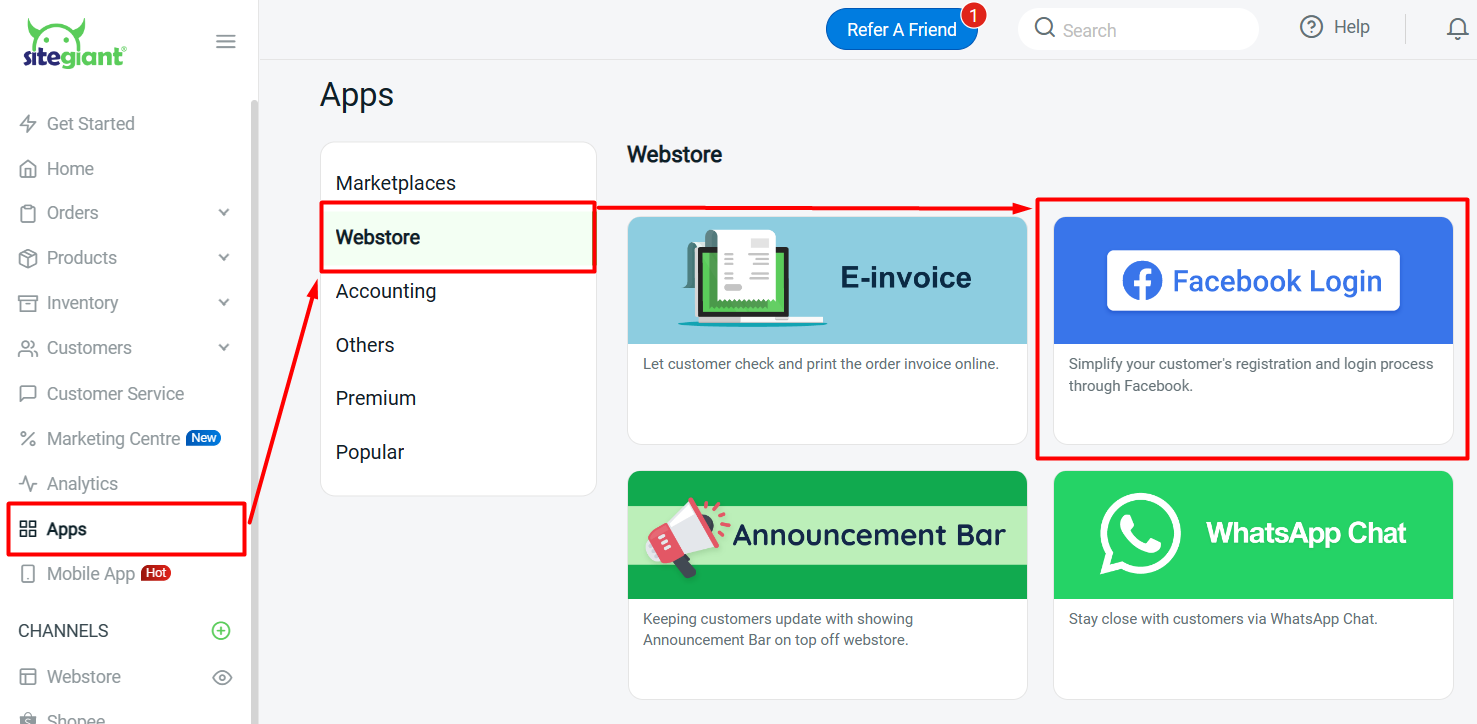Open the Help link text

click(x=1351, y=27)
